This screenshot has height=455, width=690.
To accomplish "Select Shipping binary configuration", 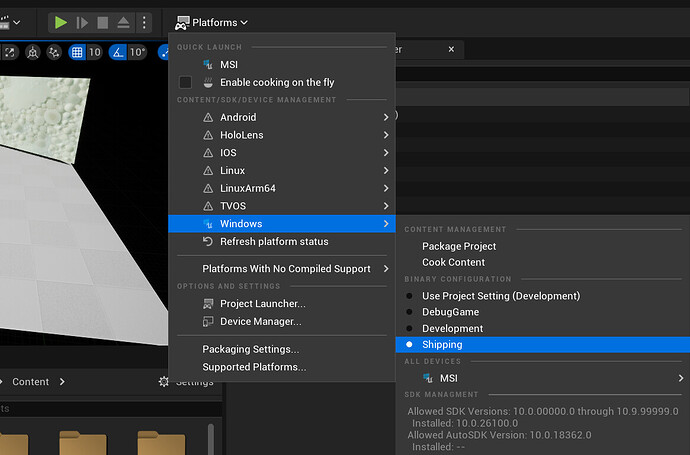I will click(543, 345).
